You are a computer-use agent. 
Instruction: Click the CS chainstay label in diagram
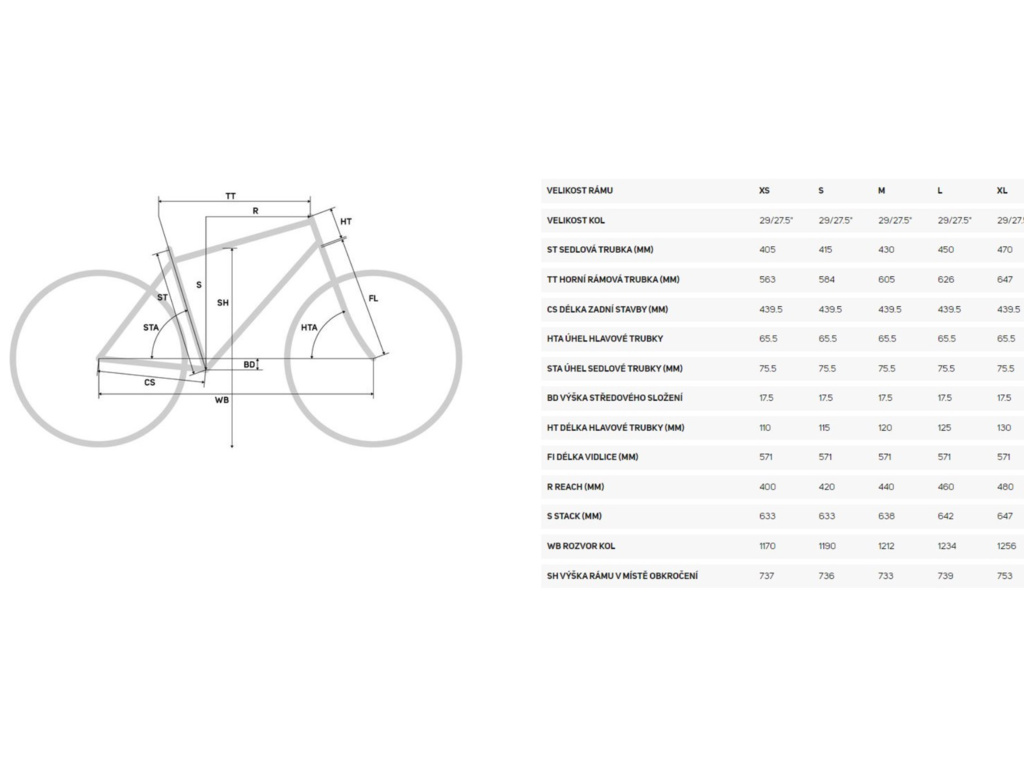pos(149,382)
